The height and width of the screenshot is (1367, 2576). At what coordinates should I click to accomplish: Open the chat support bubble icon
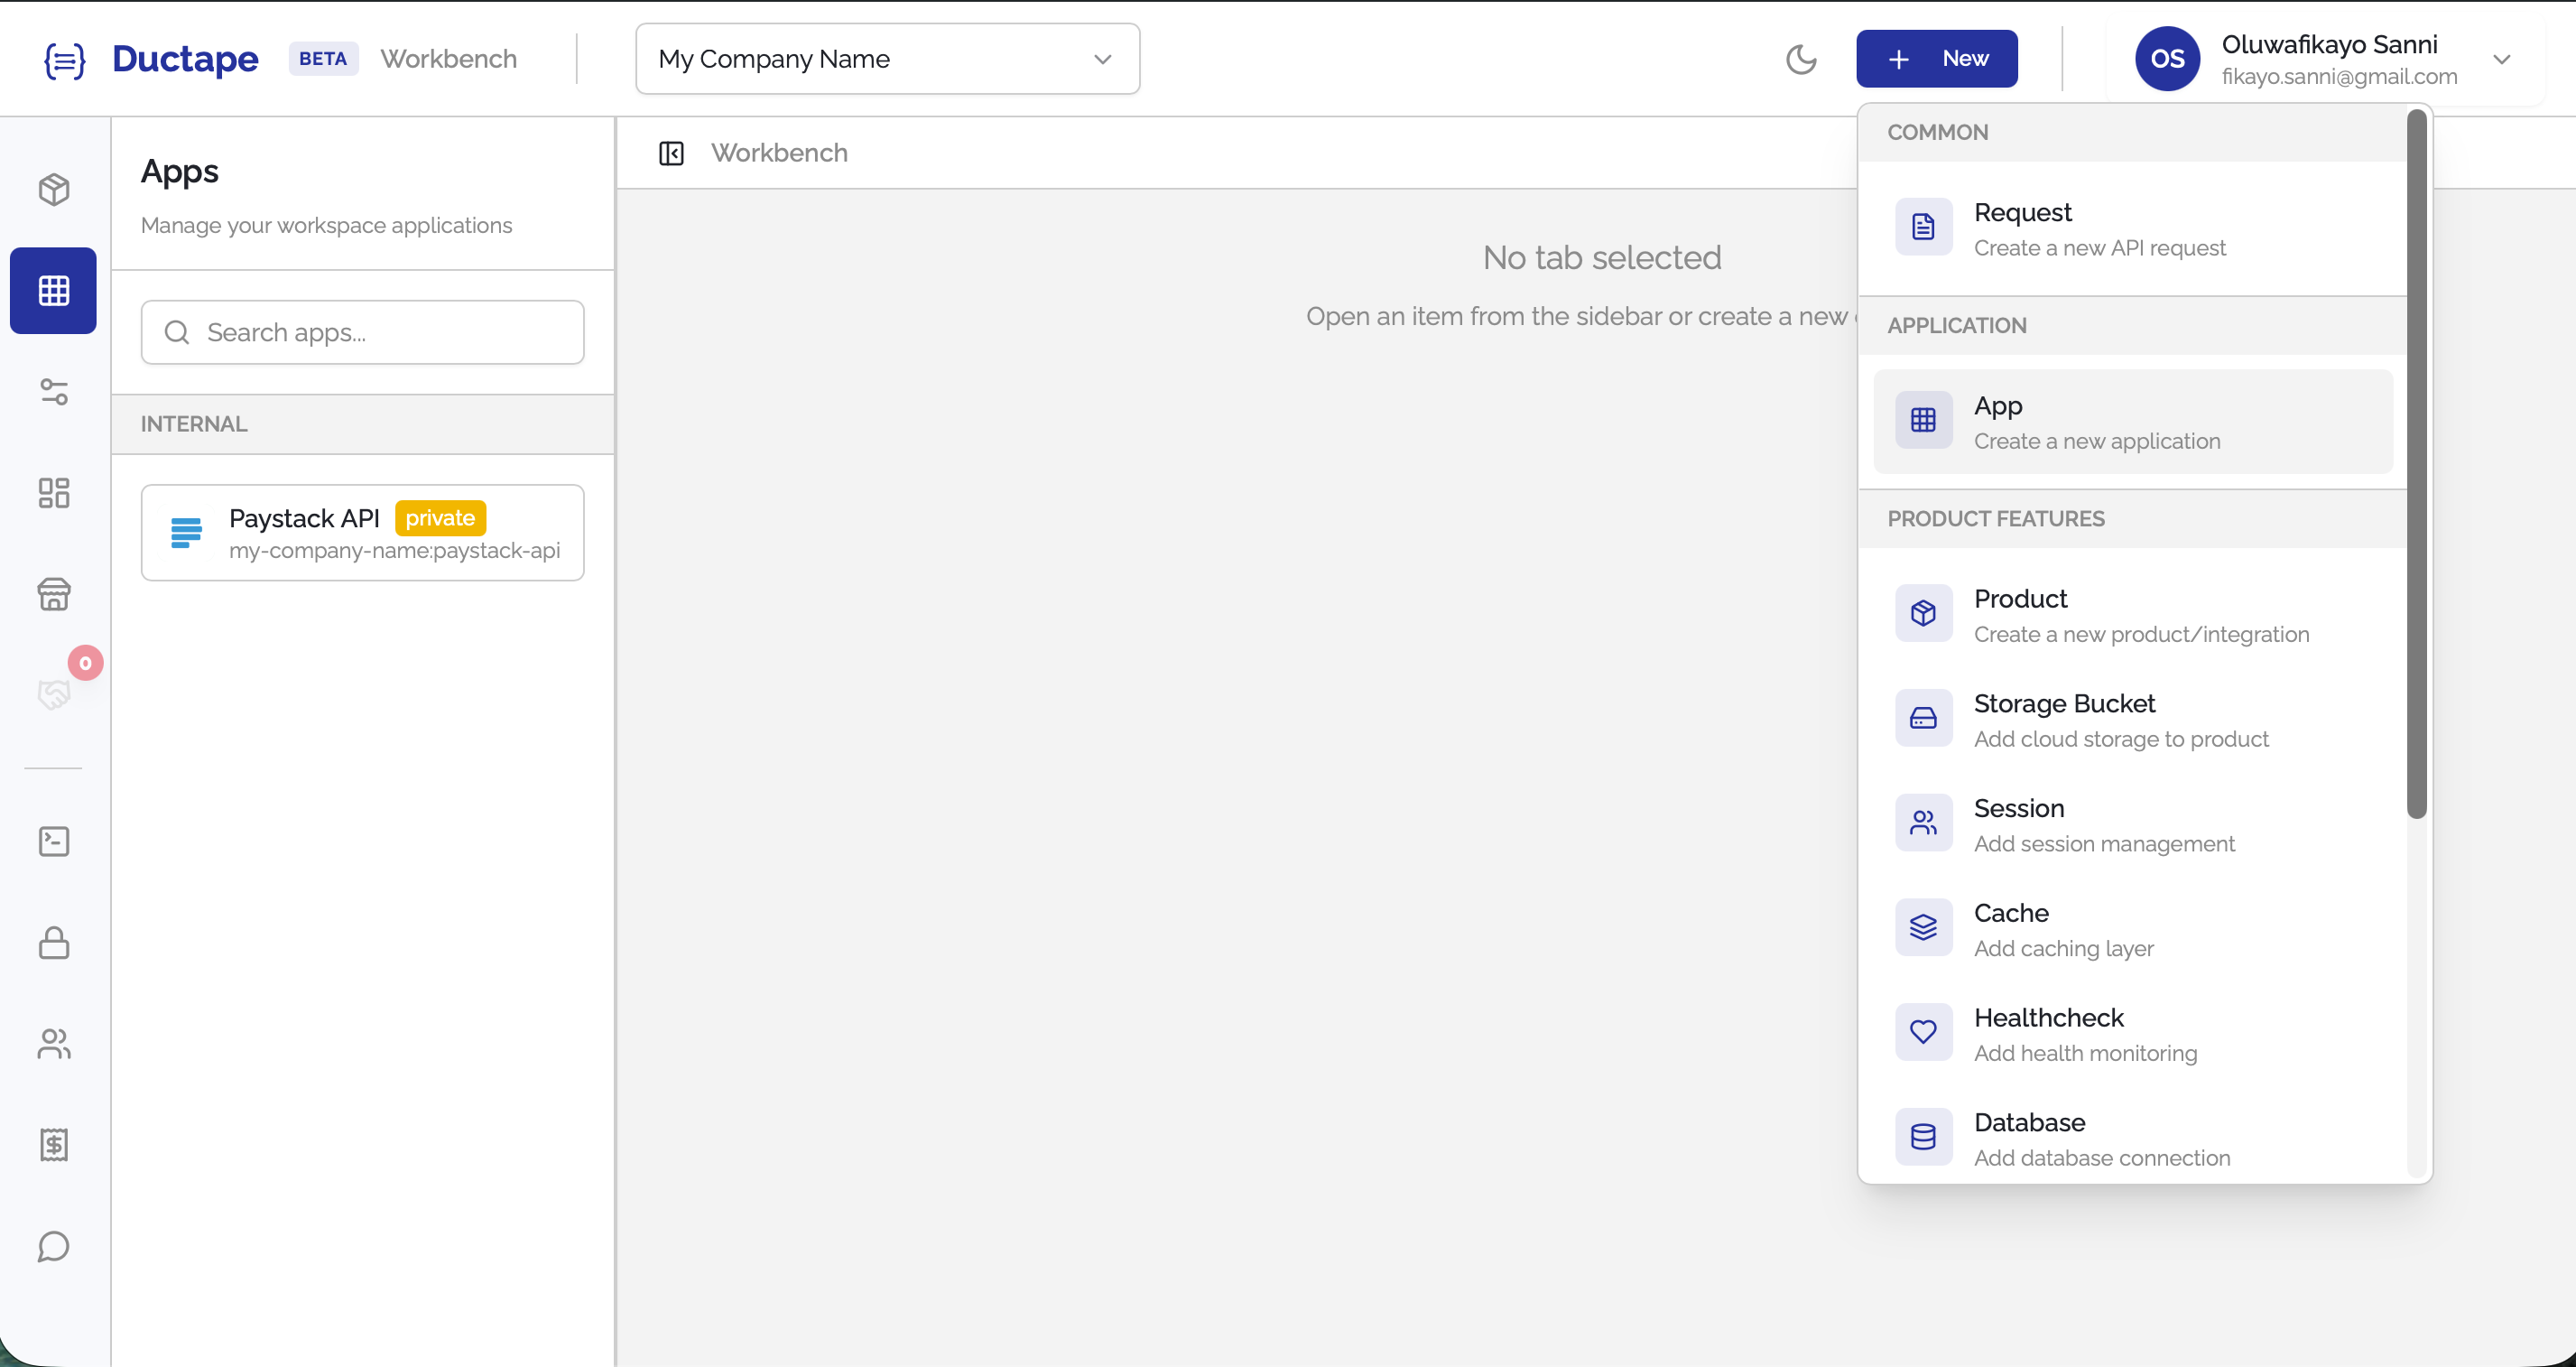point(53,1247)
